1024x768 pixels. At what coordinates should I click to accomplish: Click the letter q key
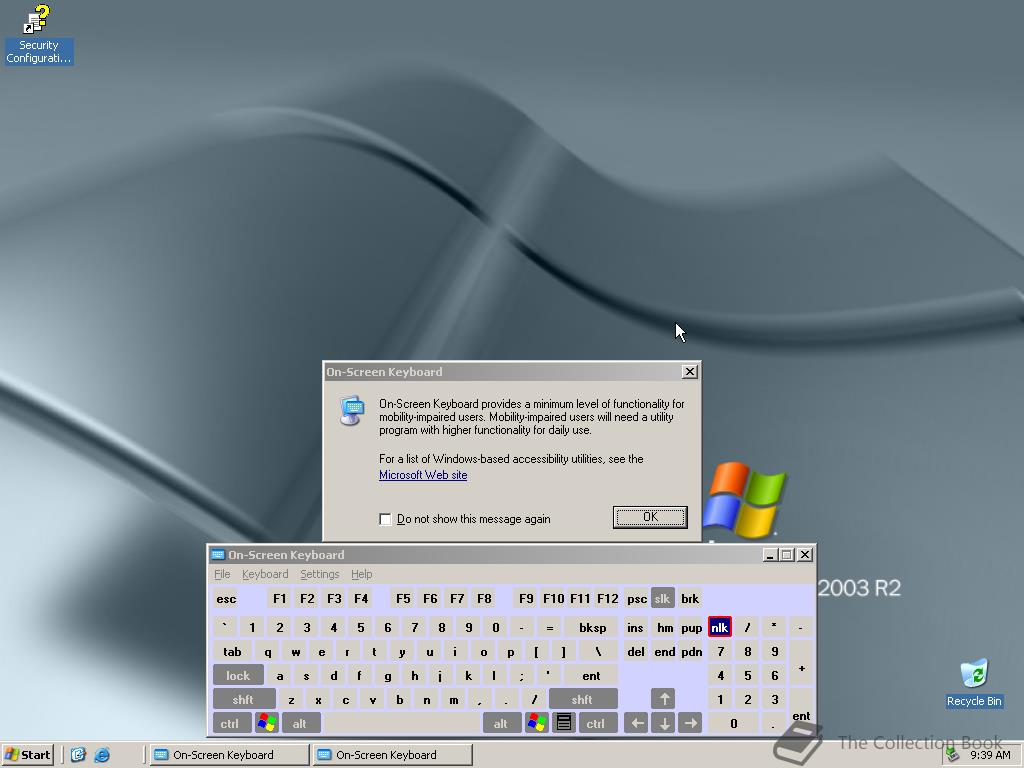click(268, 651)
